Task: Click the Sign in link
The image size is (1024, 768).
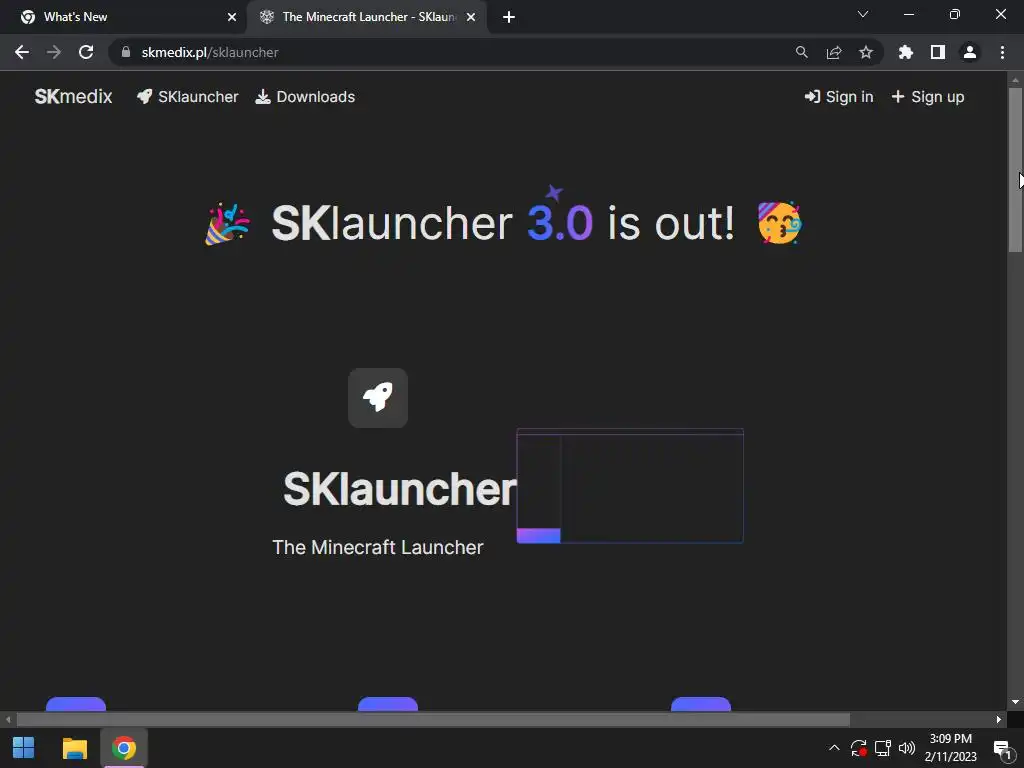Action: [x=839, y=97]
